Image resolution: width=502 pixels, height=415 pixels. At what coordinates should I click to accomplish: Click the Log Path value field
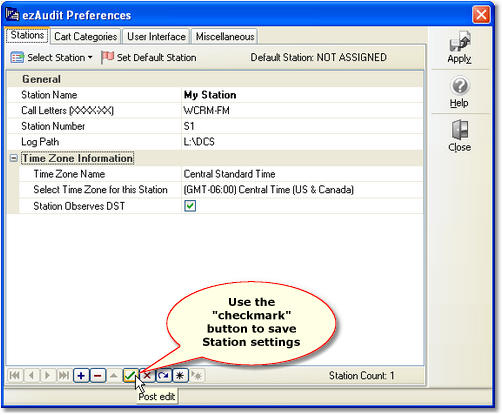pos(302,142)
